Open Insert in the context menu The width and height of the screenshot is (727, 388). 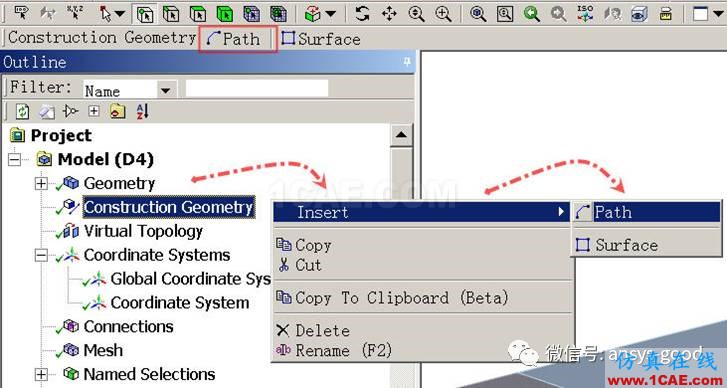(422, 212)
